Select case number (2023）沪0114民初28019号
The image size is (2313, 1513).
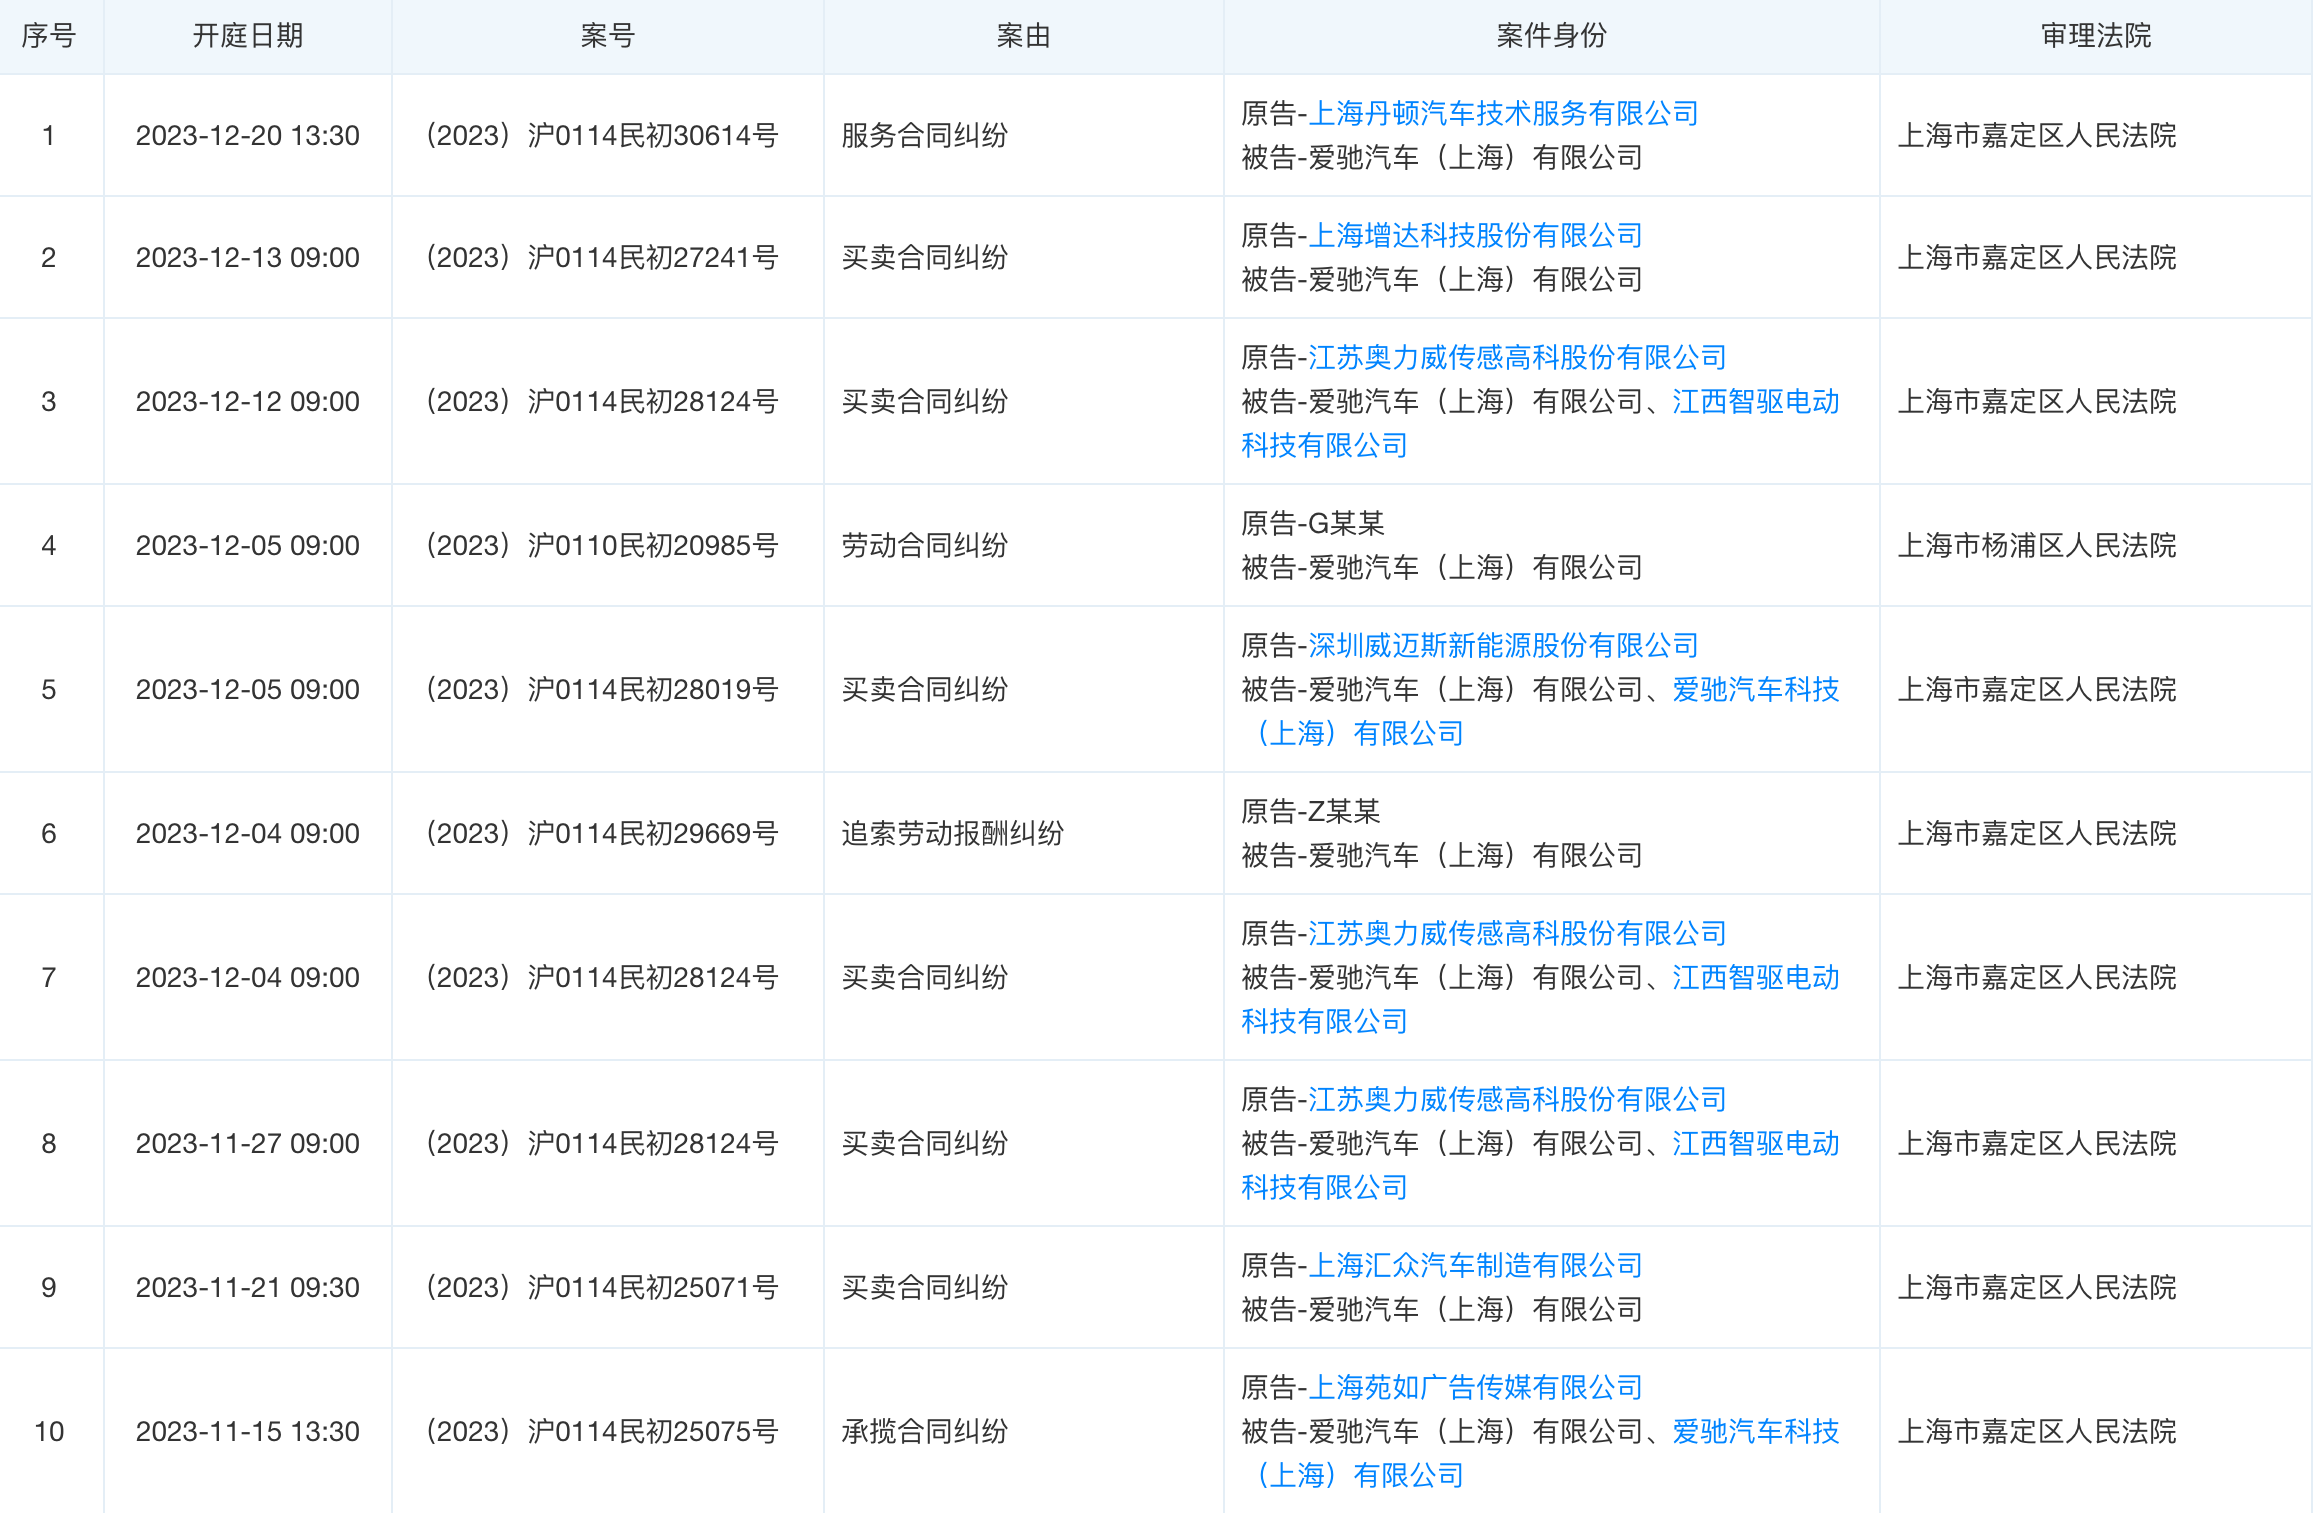pos(602,690)
